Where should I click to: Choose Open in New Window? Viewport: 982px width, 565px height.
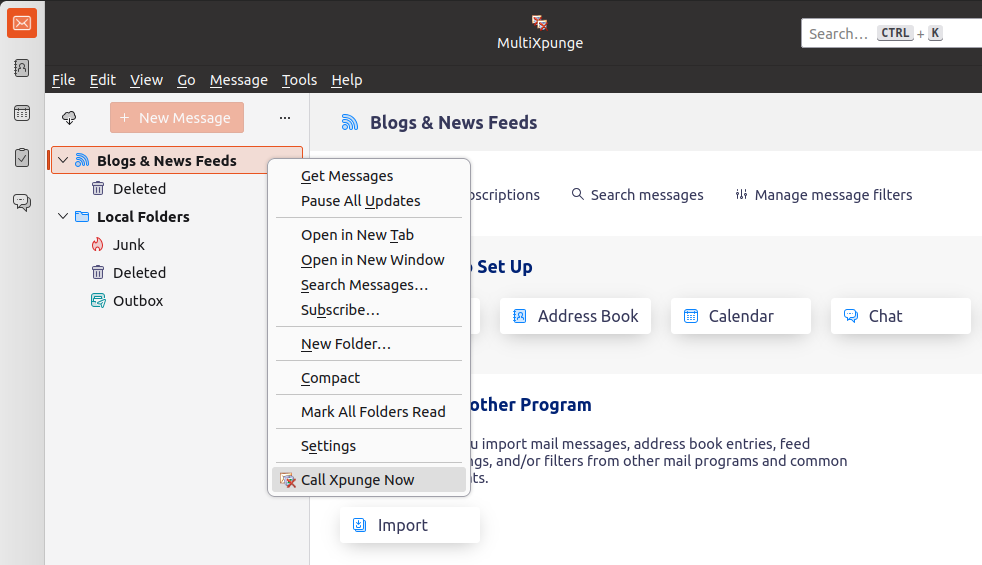click(369, 260)
